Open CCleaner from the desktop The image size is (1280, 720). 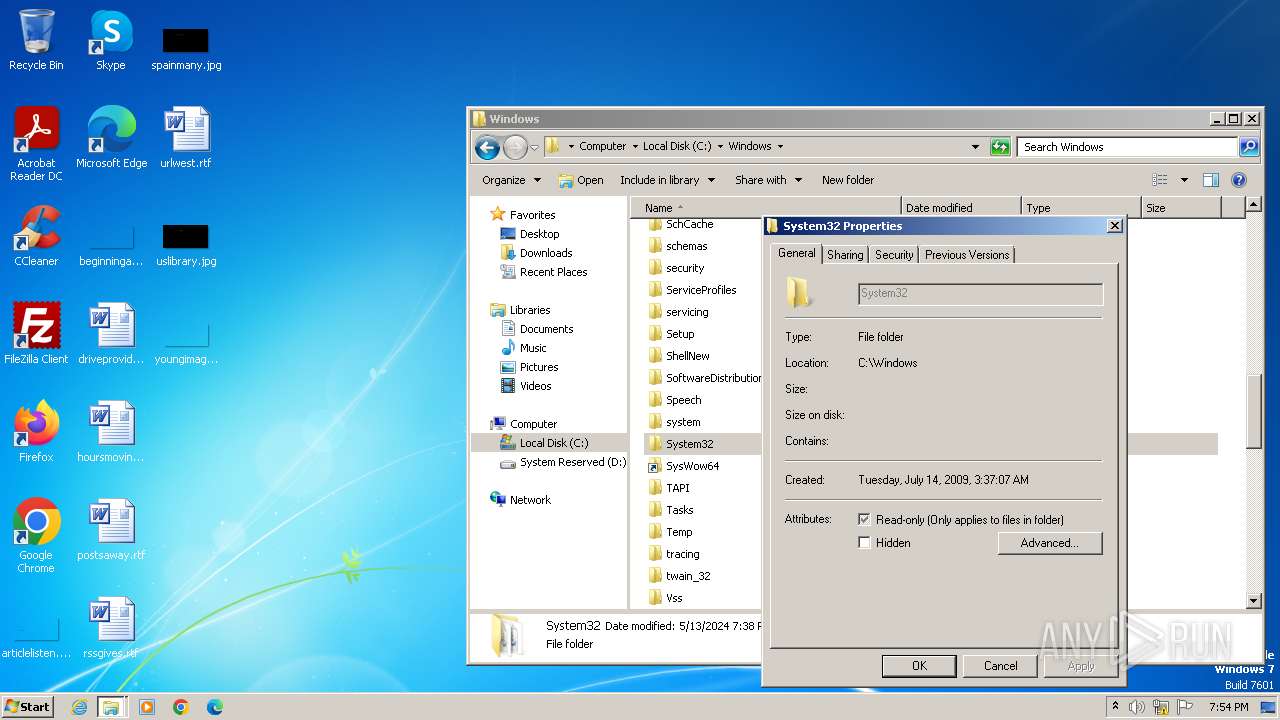click(x=36, y=236)
